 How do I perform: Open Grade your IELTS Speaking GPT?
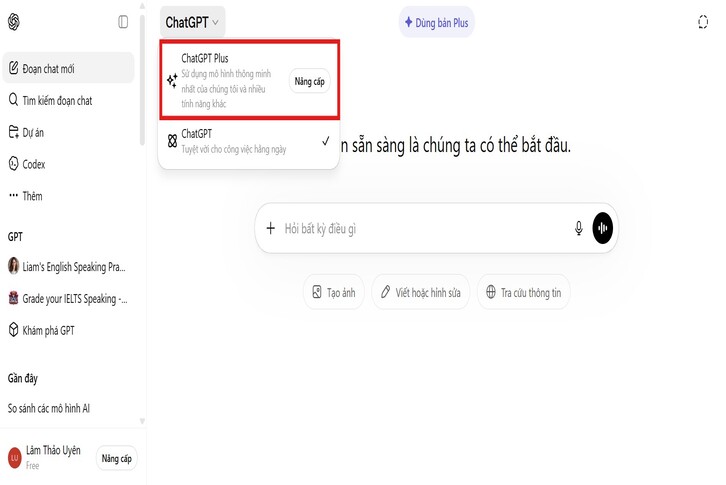click(69, 299)
